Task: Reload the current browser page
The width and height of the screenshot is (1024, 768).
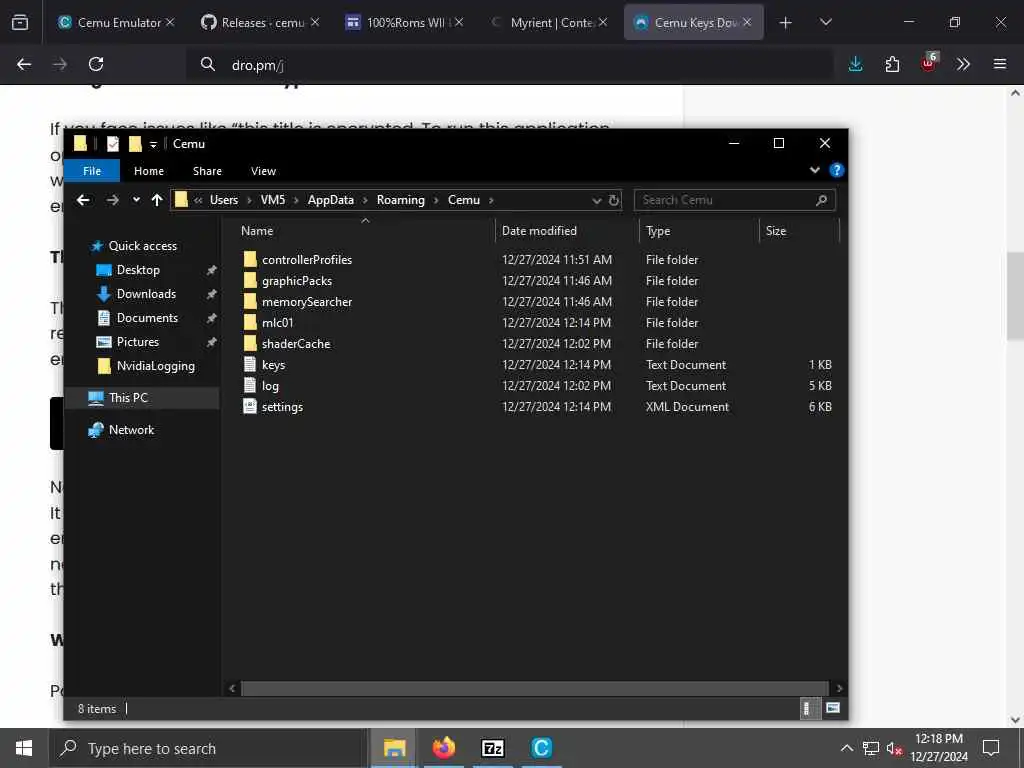Action: click(x=96, y=64)
